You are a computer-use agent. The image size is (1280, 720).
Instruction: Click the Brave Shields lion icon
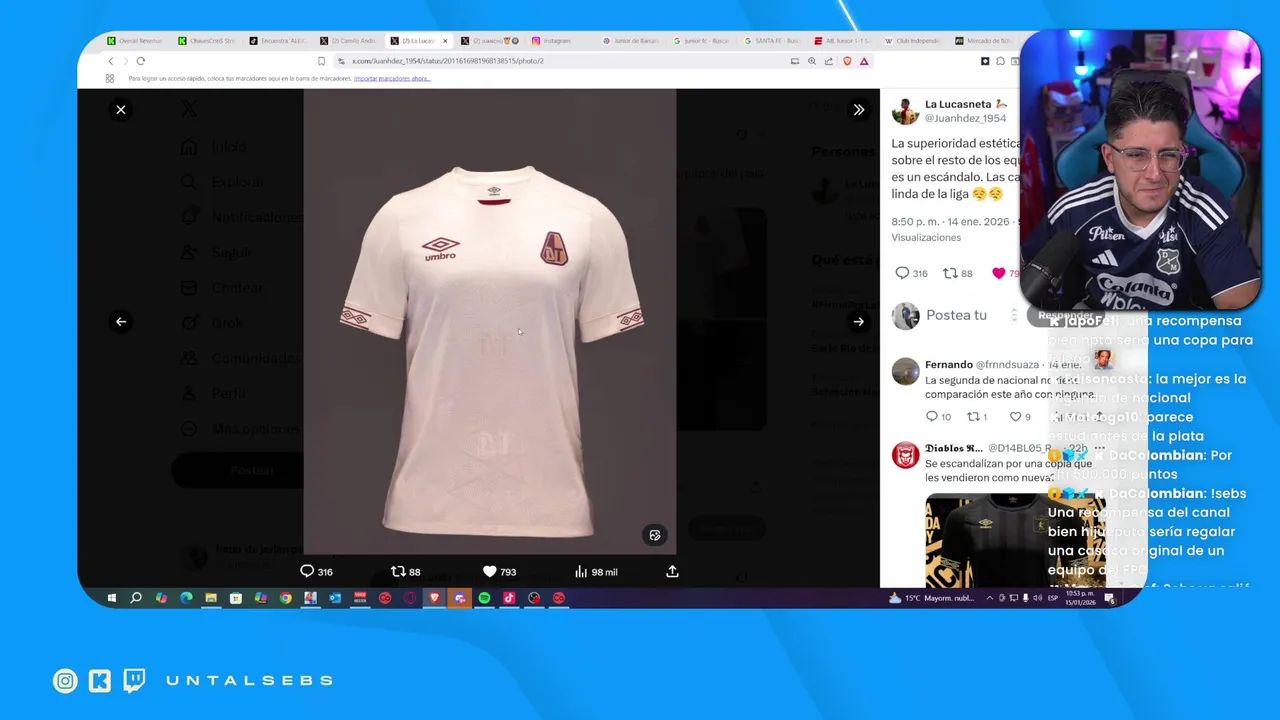coord(847,61)
